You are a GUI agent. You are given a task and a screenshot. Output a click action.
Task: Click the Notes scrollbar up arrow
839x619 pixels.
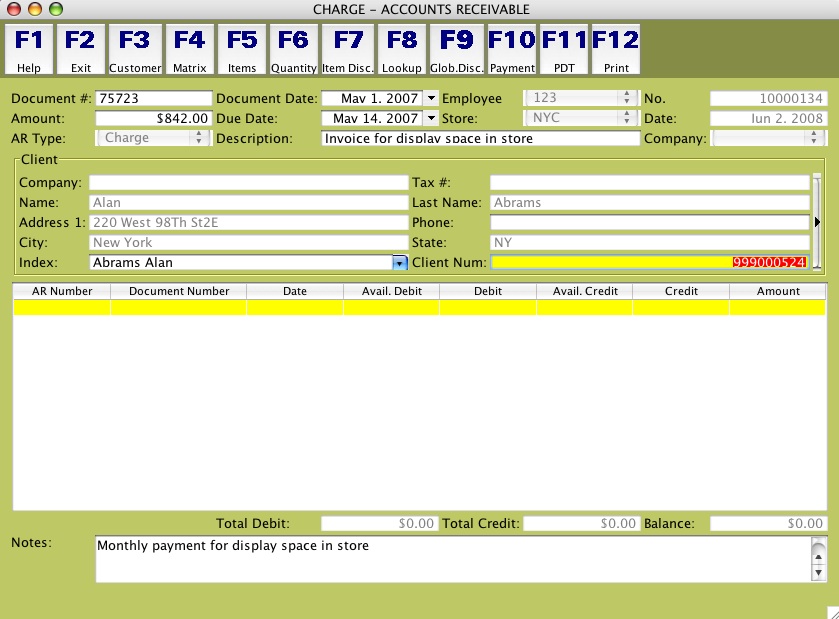click(x=818, y=557)
